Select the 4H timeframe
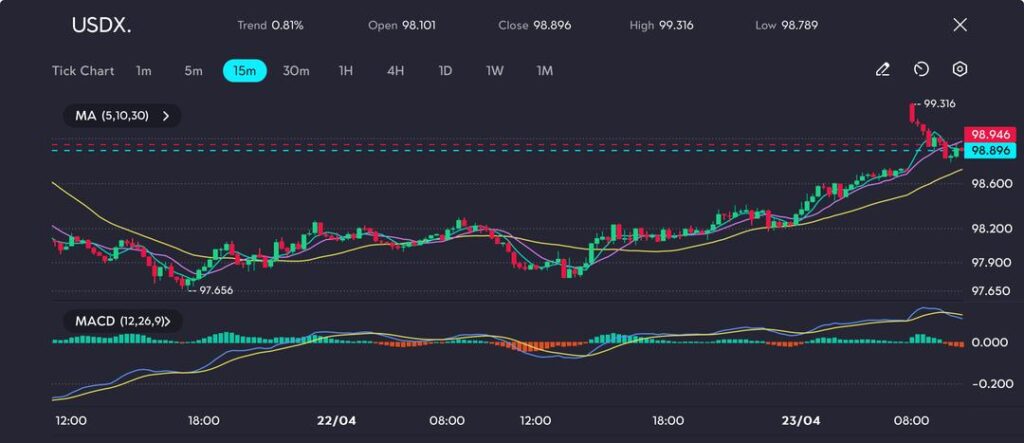Screen dimensions: 1024x443 click(x=395, y=71)
